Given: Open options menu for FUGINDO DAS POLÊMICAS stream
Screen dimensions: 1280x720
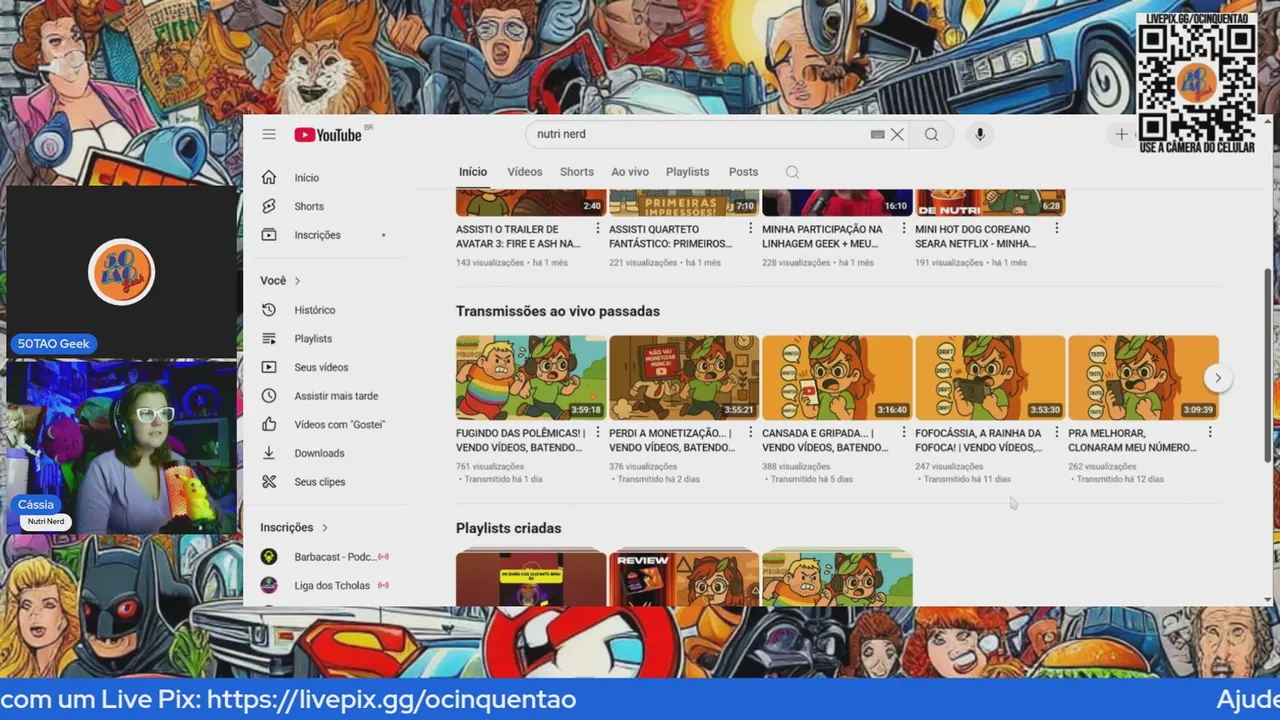Looking at the screenshot, I should click(x=598, y=433).
